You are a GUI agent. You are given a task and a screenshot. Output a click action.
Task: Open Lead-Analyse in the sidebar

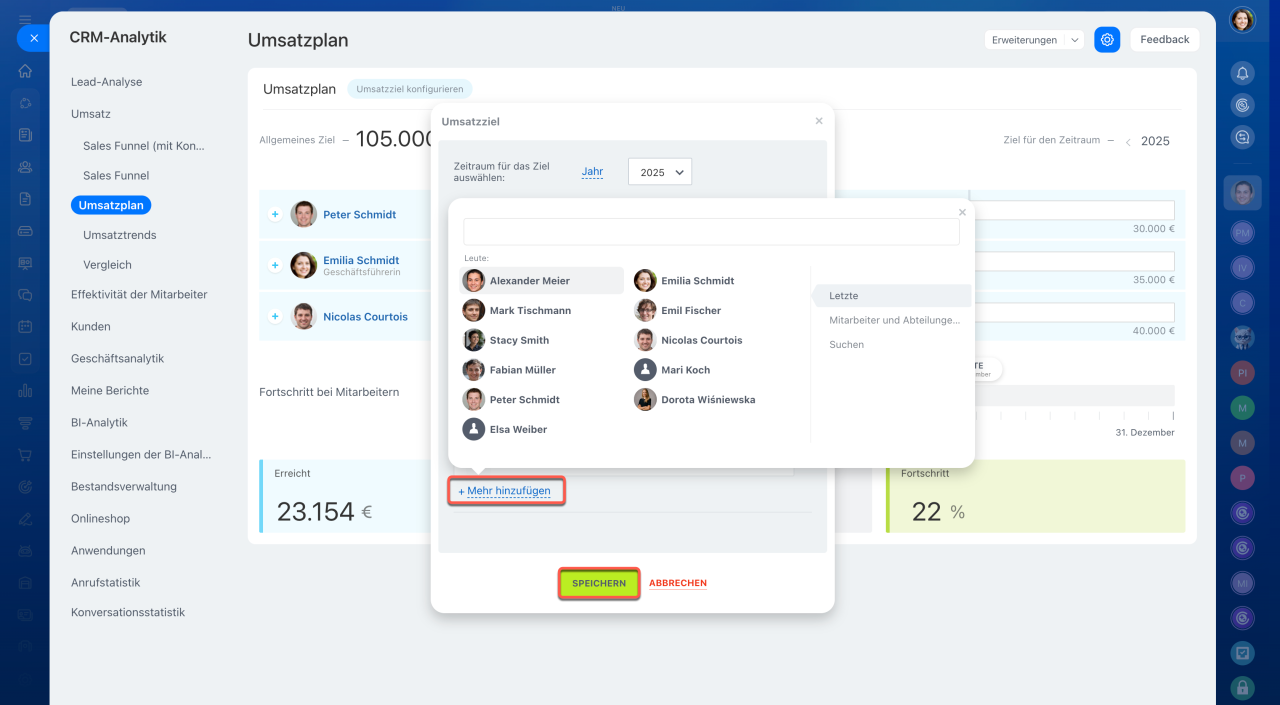pos(106,82)
